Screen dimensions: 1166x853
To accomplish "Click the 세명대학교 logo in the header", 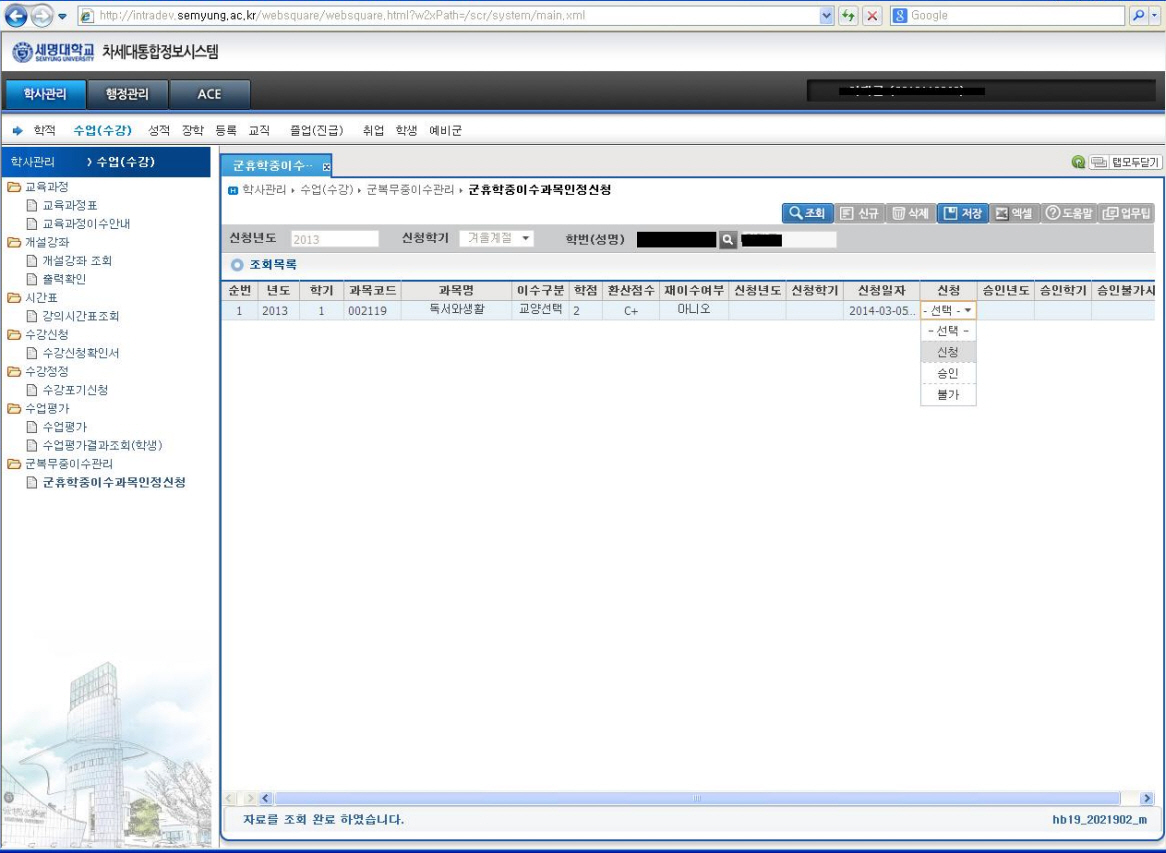I will pyautogui.click(x=53, y=52).
